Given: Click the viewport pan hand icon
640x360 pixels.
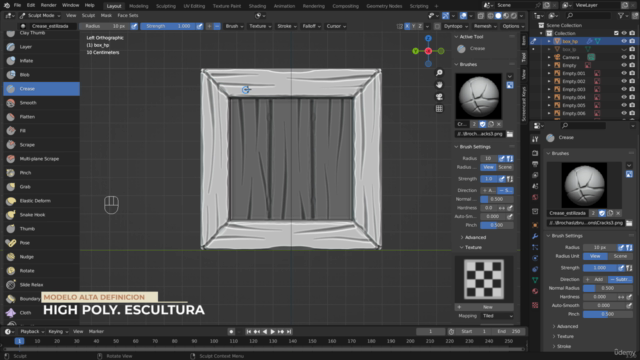Looking at the screenshot, I should click(439, 85).
